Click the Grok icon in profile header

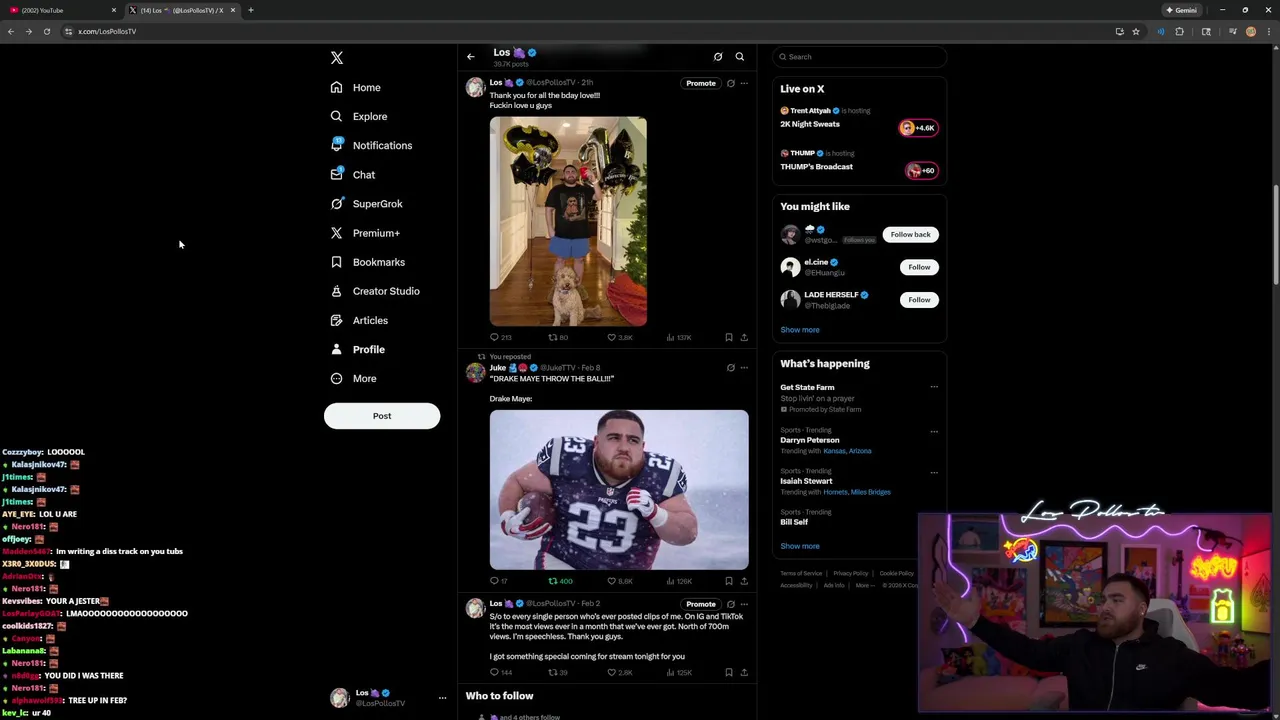718,57
